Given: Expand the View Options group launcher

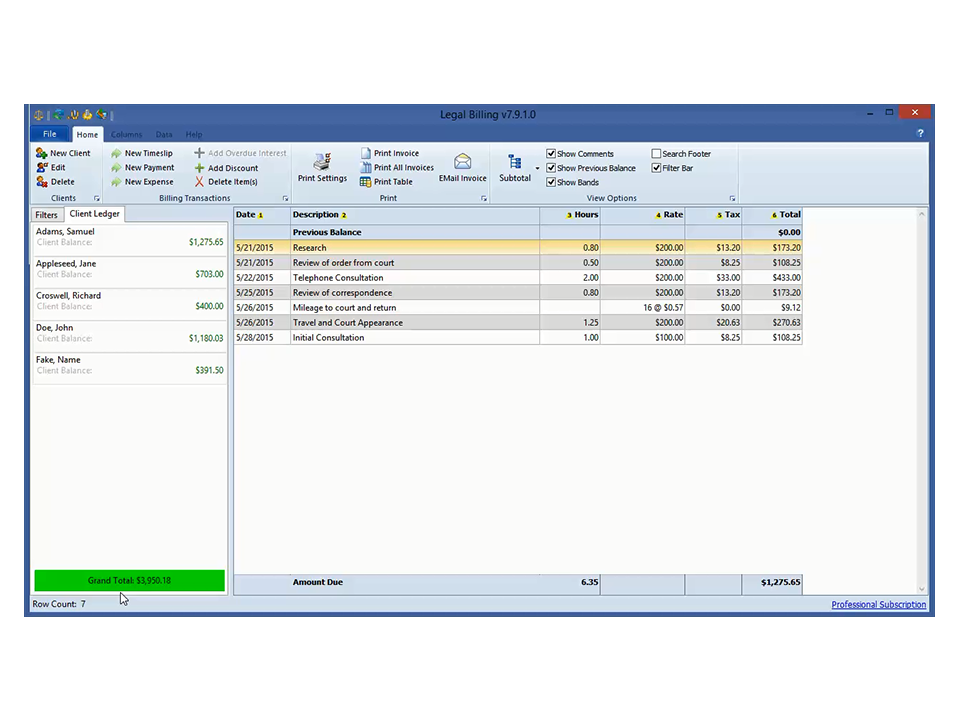Looking at the screenshot, I should coord(732,199).
